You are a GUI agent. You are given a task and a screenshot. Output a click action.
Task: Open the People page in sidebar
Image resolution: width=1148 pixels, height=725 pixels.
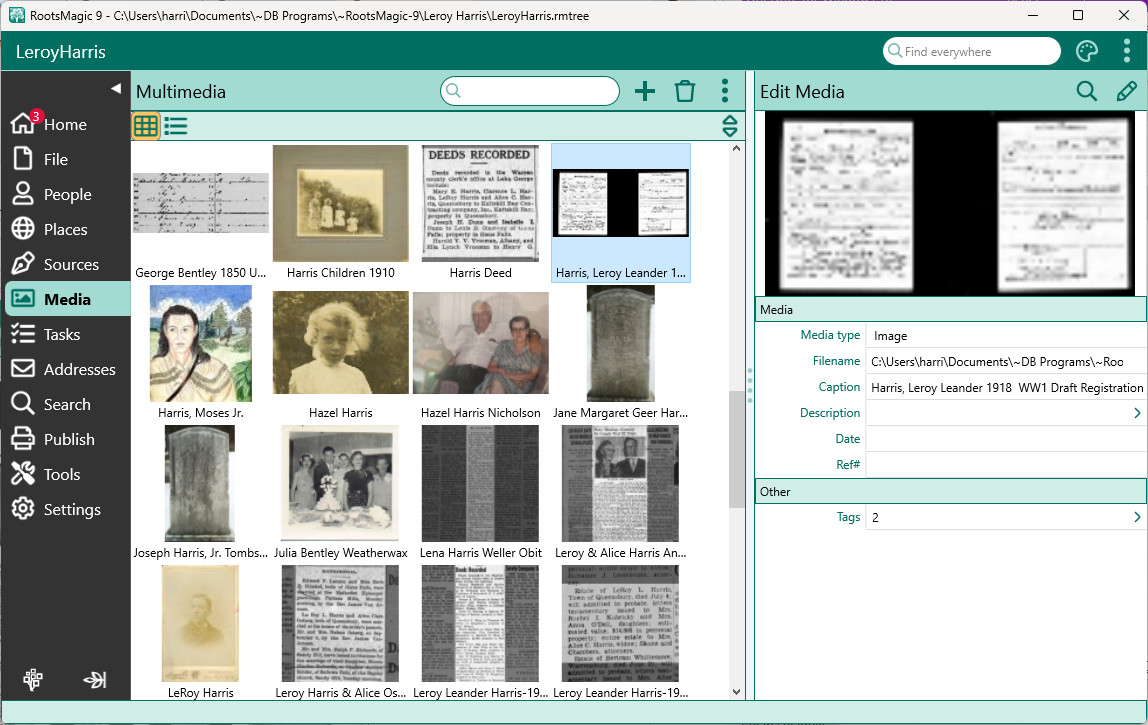67,195
